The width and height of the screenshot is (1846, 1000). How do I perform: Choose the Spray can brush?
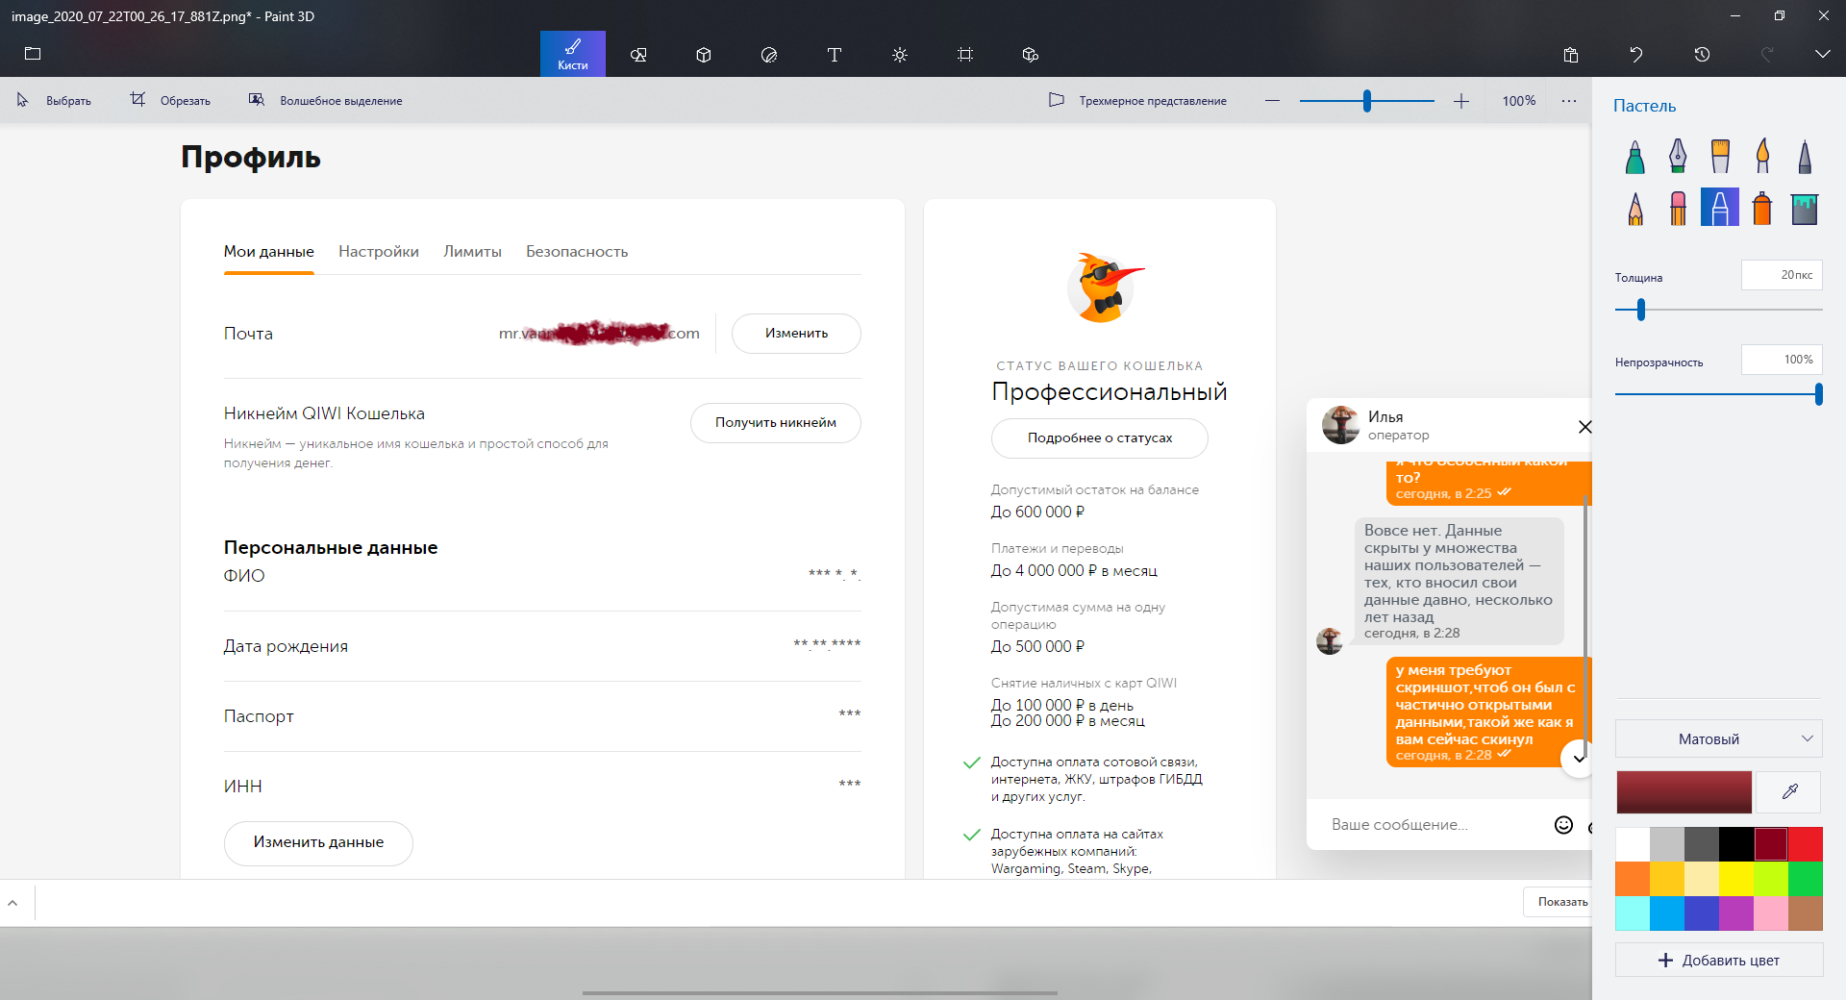coord(1762,208)
